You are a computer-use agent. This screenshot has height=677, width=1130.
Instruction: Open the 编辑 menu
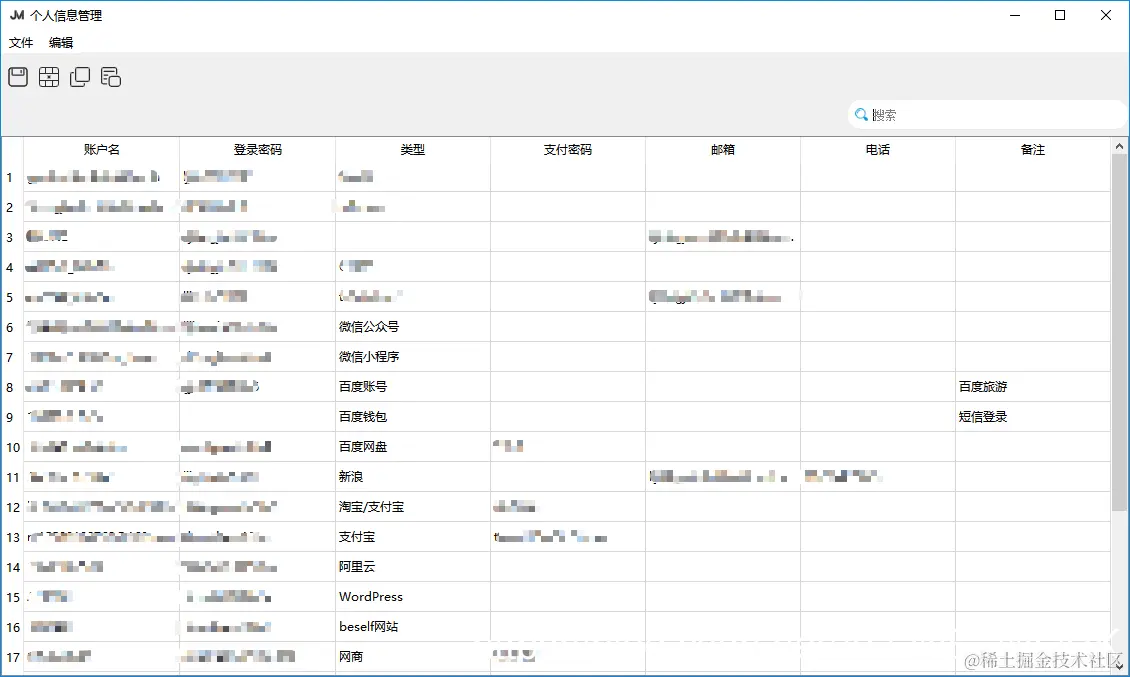61,43
